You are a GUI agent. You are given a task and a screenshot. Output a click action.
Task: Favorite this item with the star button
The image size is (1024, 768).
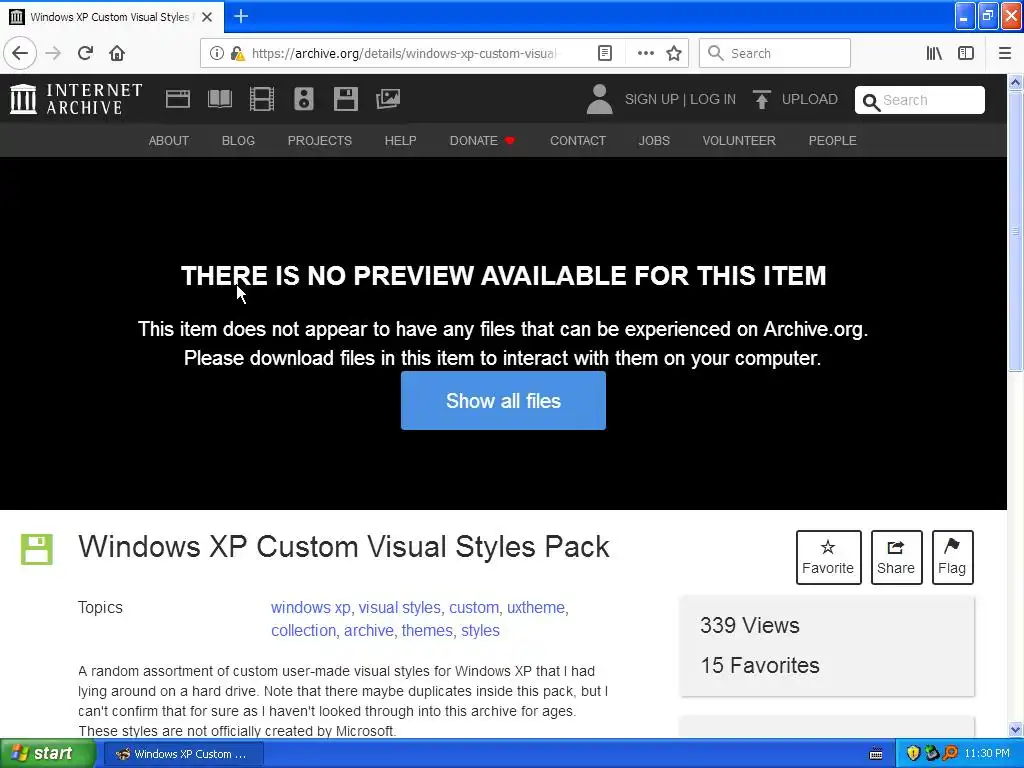tap(828, 557)
